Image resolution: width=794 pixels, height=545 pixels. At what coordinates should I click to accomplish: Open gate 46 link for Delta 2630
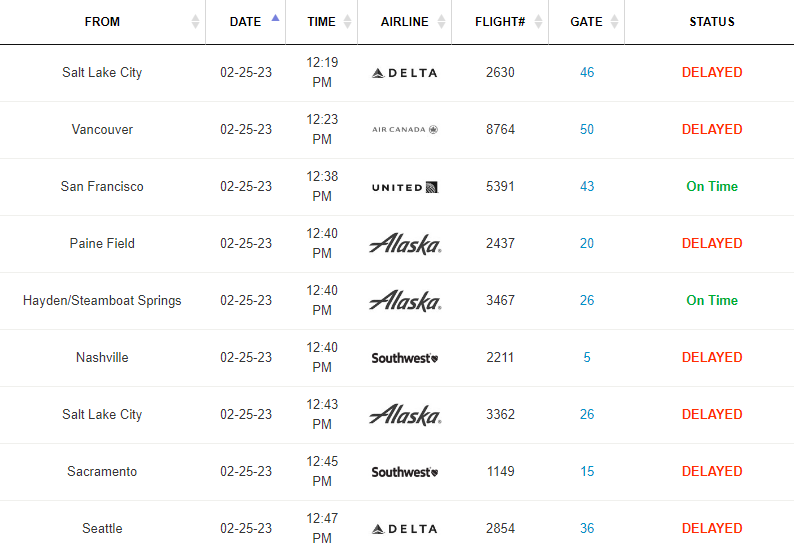click(587, 73)
